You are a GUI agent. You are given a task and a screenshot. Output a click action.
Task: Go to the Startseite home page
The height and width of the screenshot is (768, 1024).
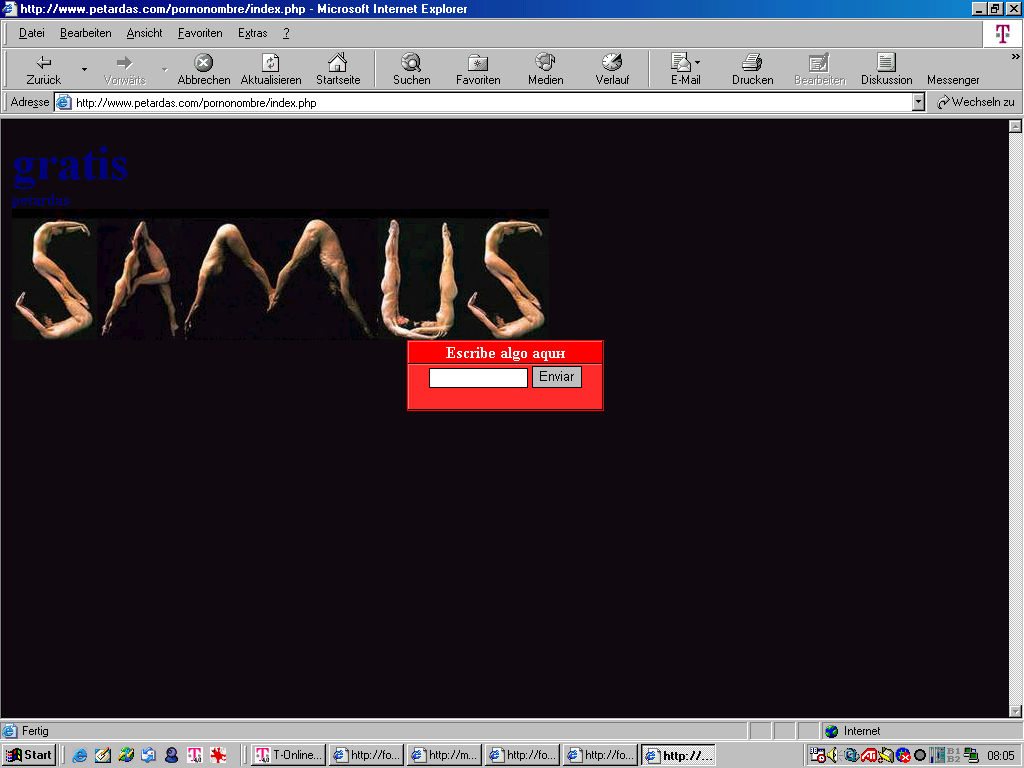pos(338,69)
